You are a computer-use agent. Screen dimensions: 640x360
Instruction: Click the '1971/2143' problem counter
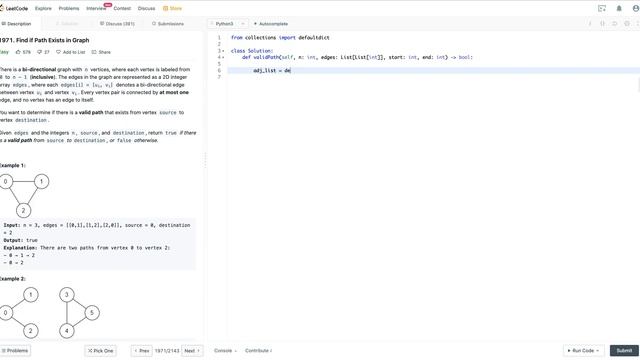coord(167,351)
